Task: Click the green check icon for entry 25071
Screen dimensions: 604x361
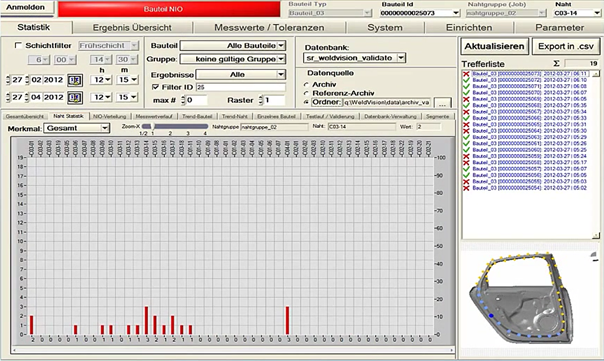Action: [x=466, y=86]
